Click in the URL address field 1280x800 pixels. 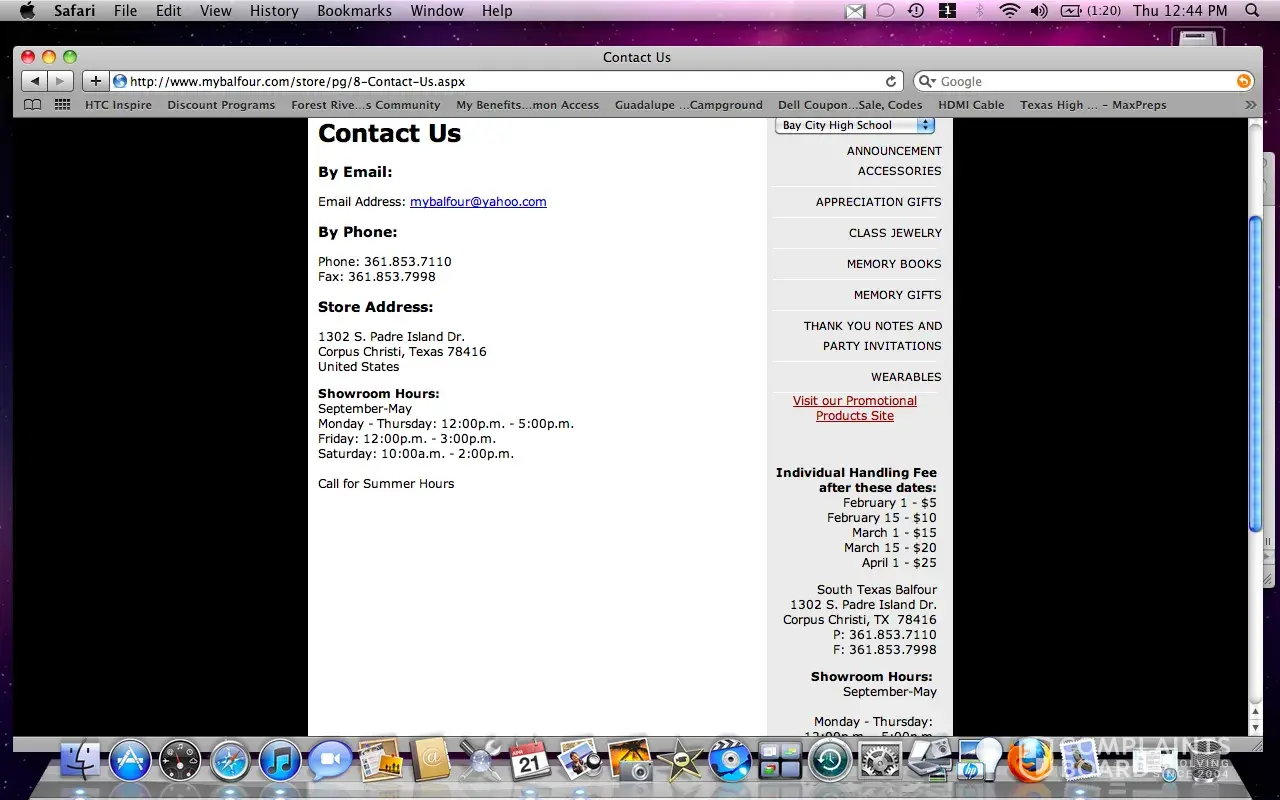(500, 81)
